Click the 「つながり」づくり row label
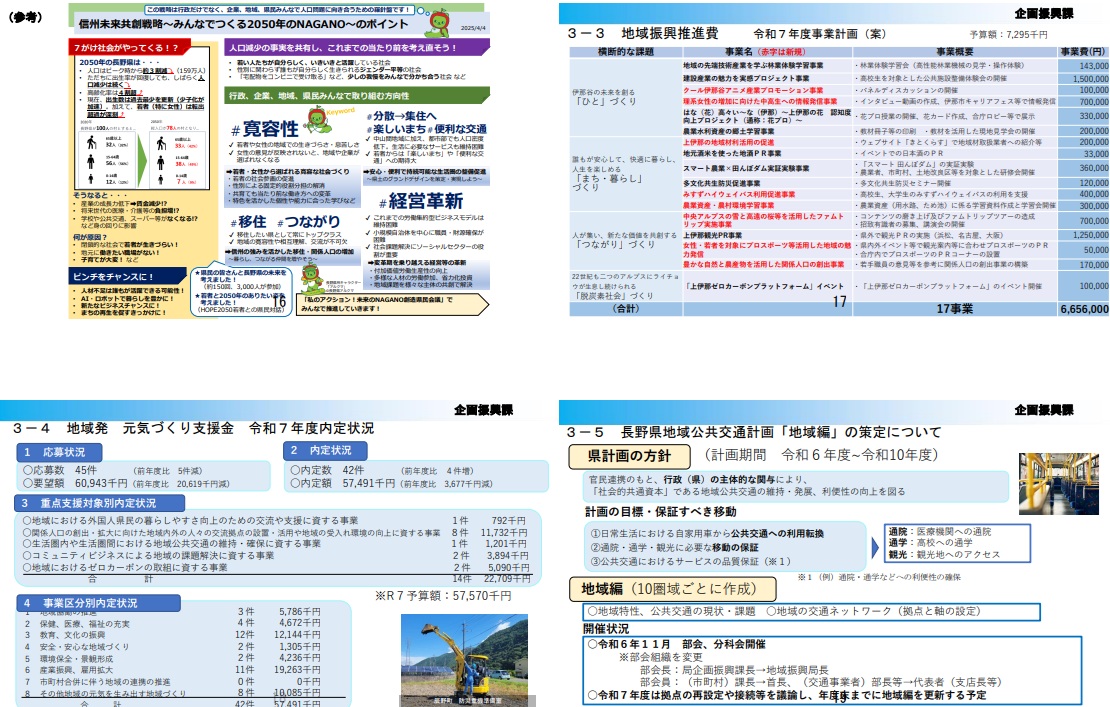 [x=615, y=244]
